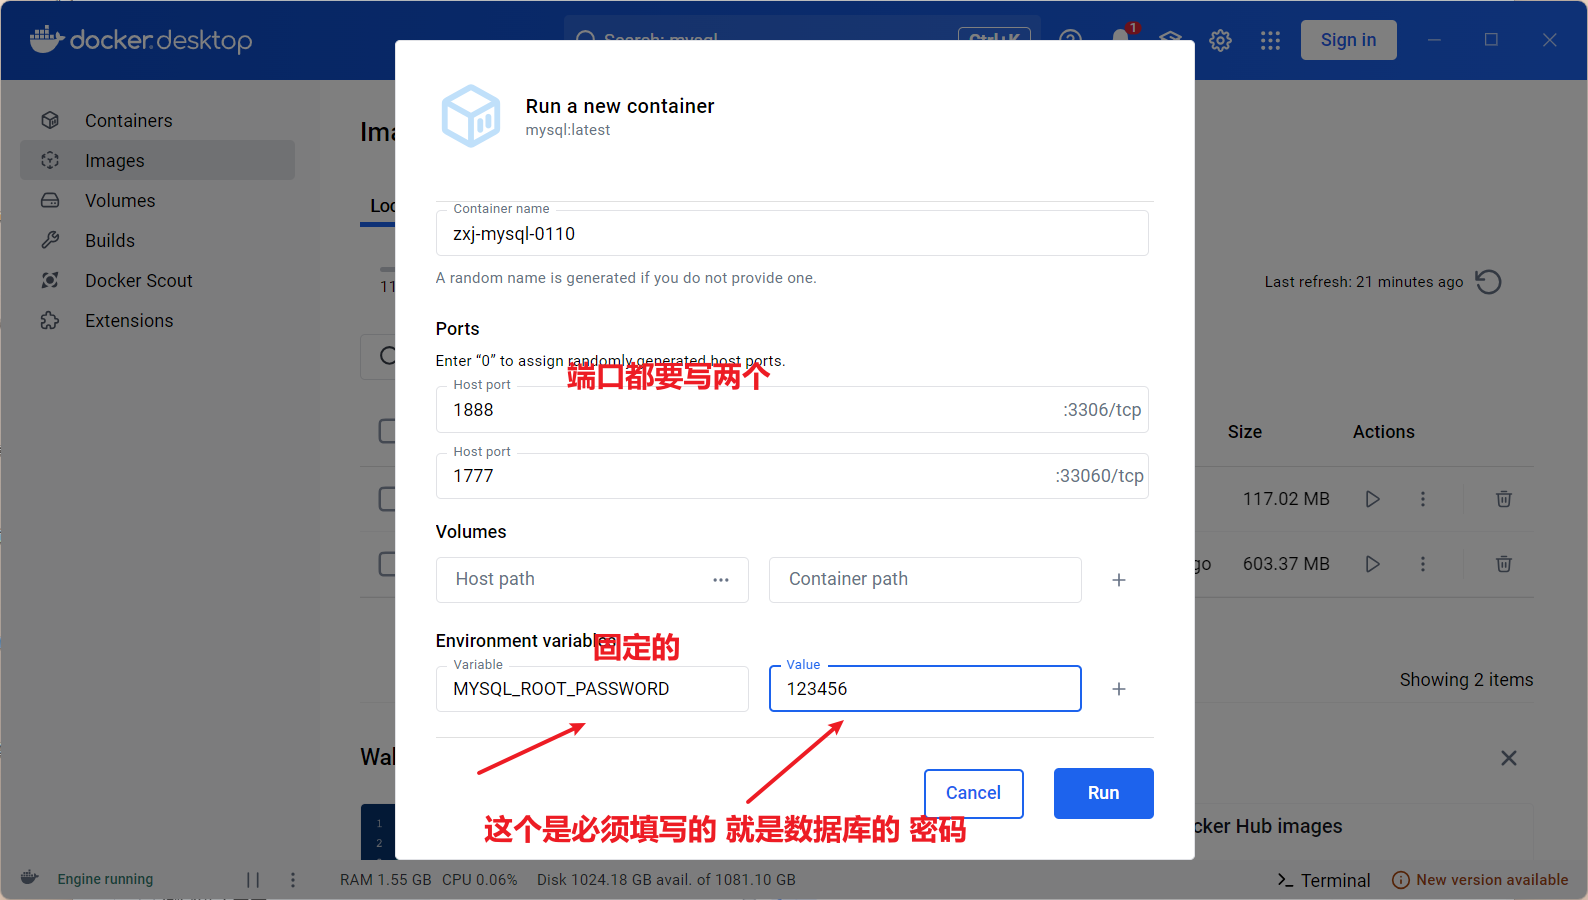
Task: Open Extensions in the sidebar
Action: [157, 320]
